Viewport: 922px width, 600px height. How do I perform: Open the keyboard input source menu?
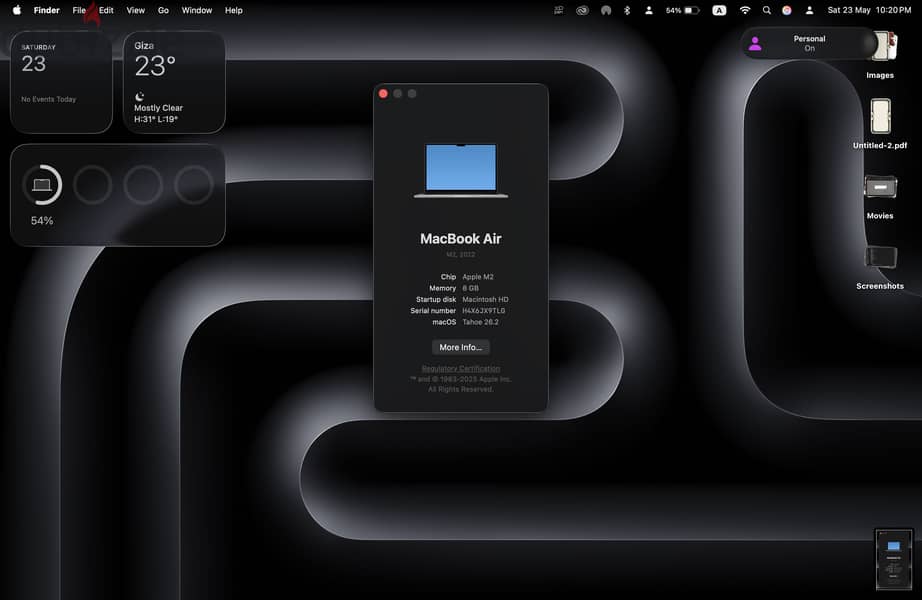[719, 10]
